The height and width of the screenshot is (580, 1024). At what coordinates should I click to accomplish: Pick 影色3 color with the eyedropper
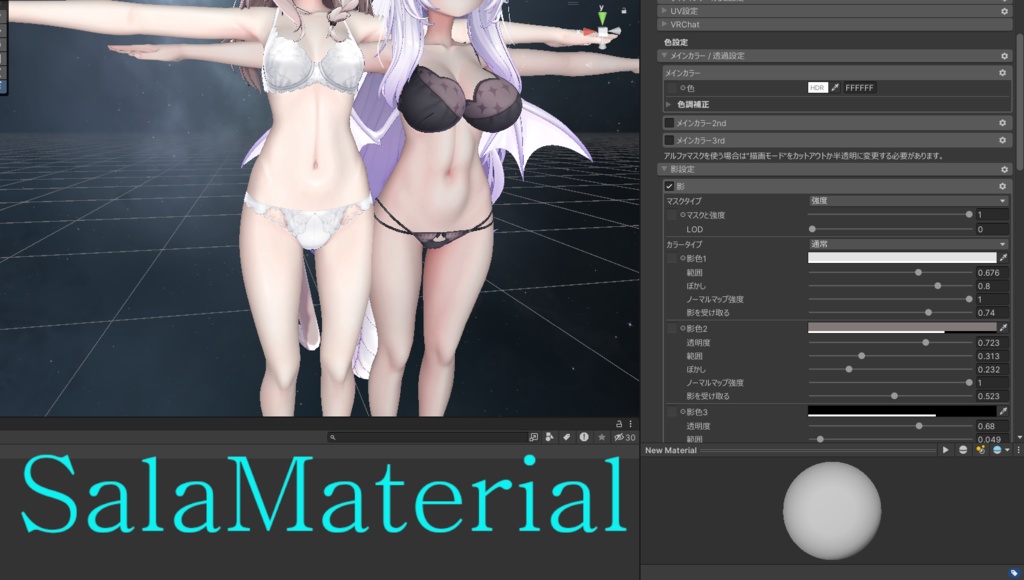tap(1003, 411)
